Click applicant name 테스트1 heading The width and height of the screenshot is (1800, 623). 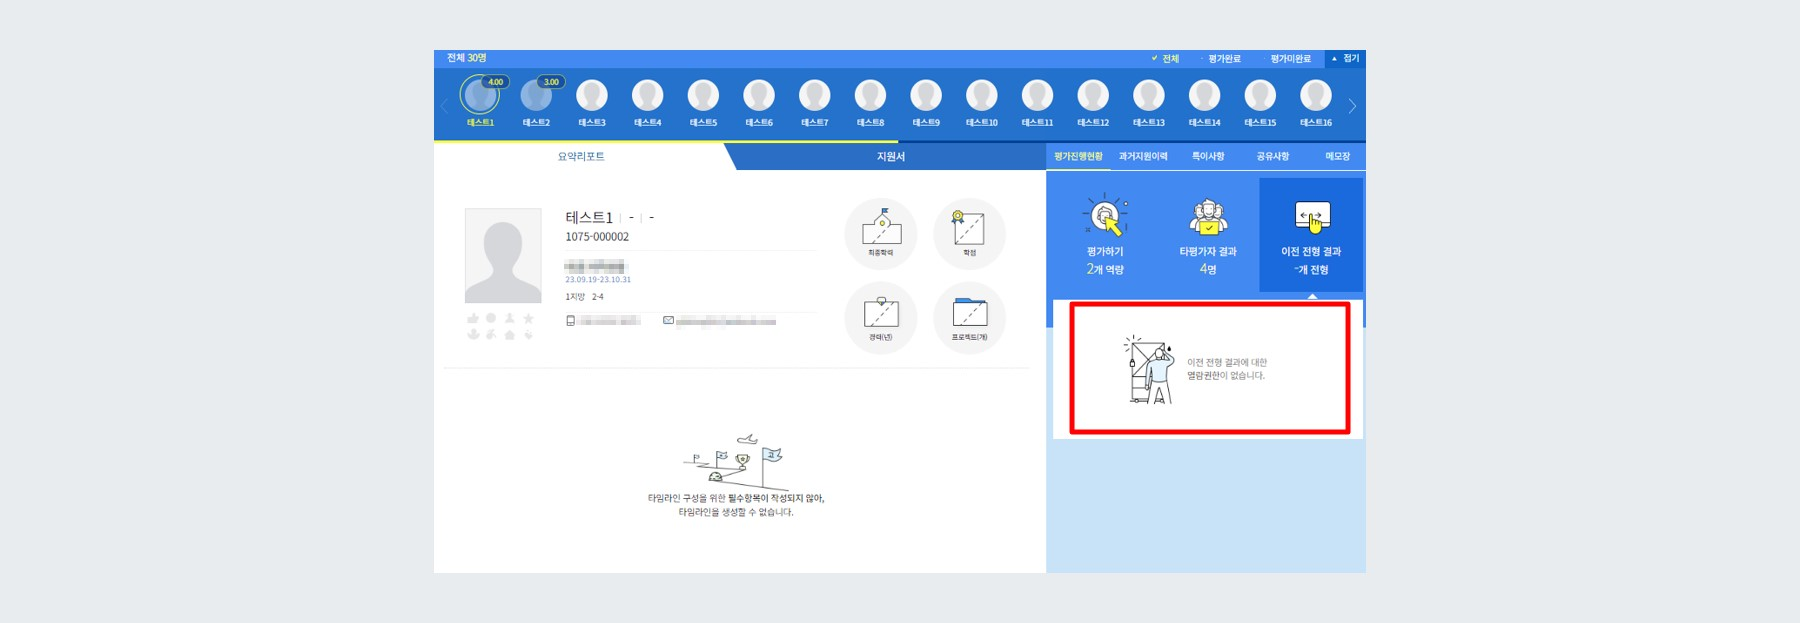(x=589, y=217)
